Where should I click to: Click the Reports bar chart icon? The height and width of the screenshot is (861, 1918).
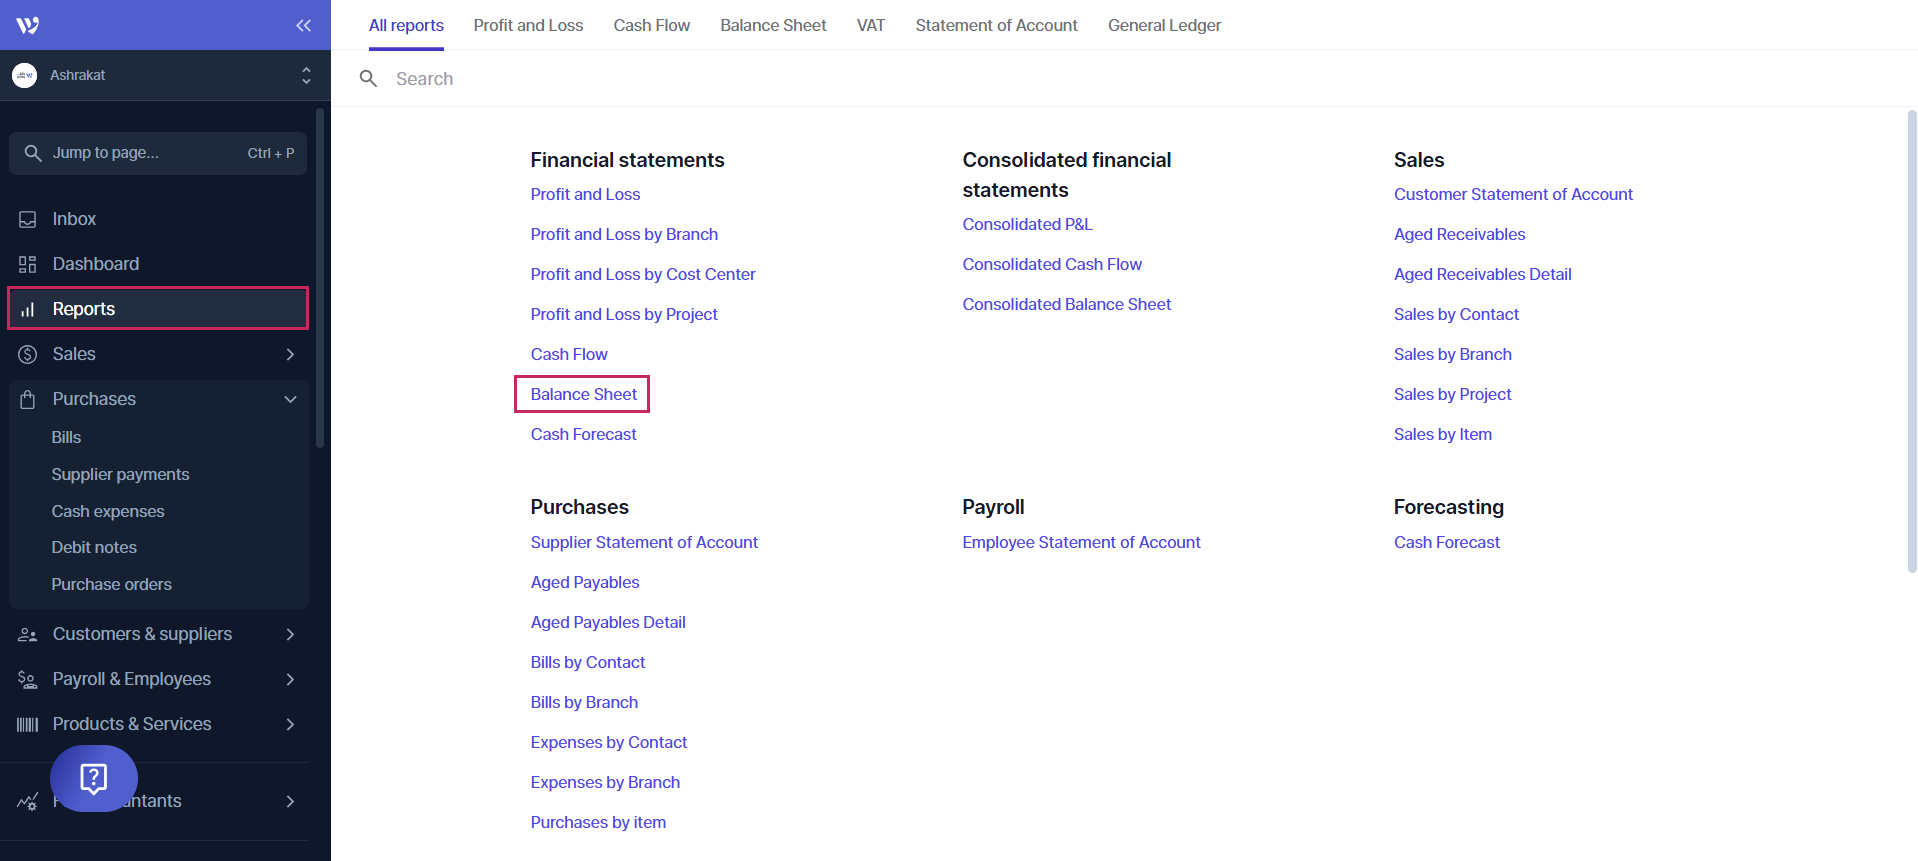28,309
